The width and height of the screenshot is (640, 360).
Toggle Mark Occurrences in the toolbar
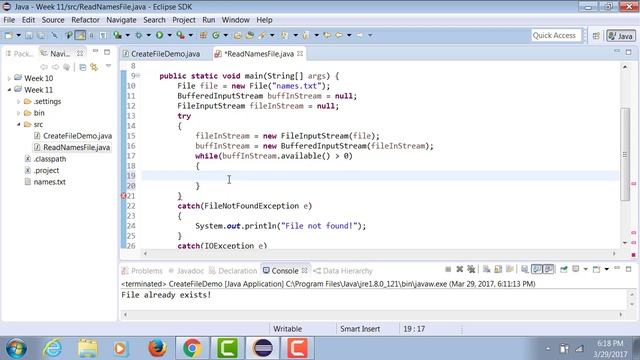click(x=80, y=36)
